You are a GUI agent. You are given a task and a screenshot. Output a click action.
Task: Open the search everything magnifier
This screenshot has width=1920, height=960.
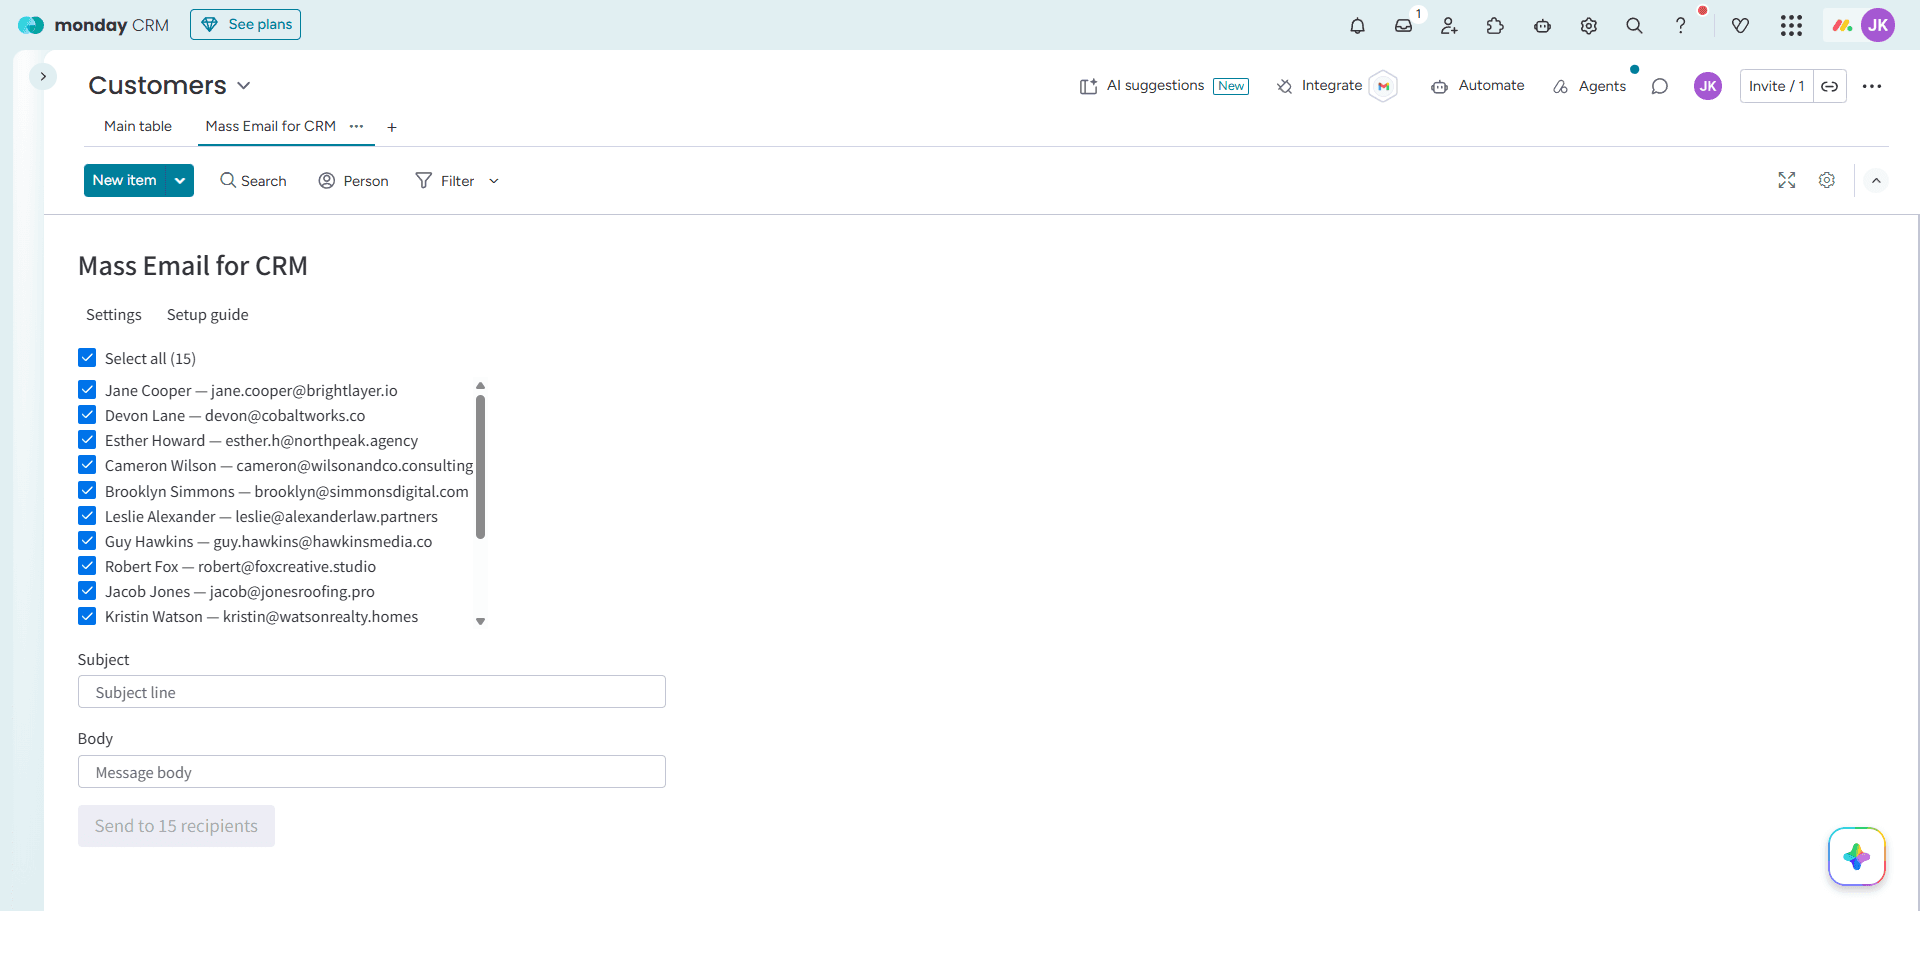pyautogui.click(x=1634, y=26)
